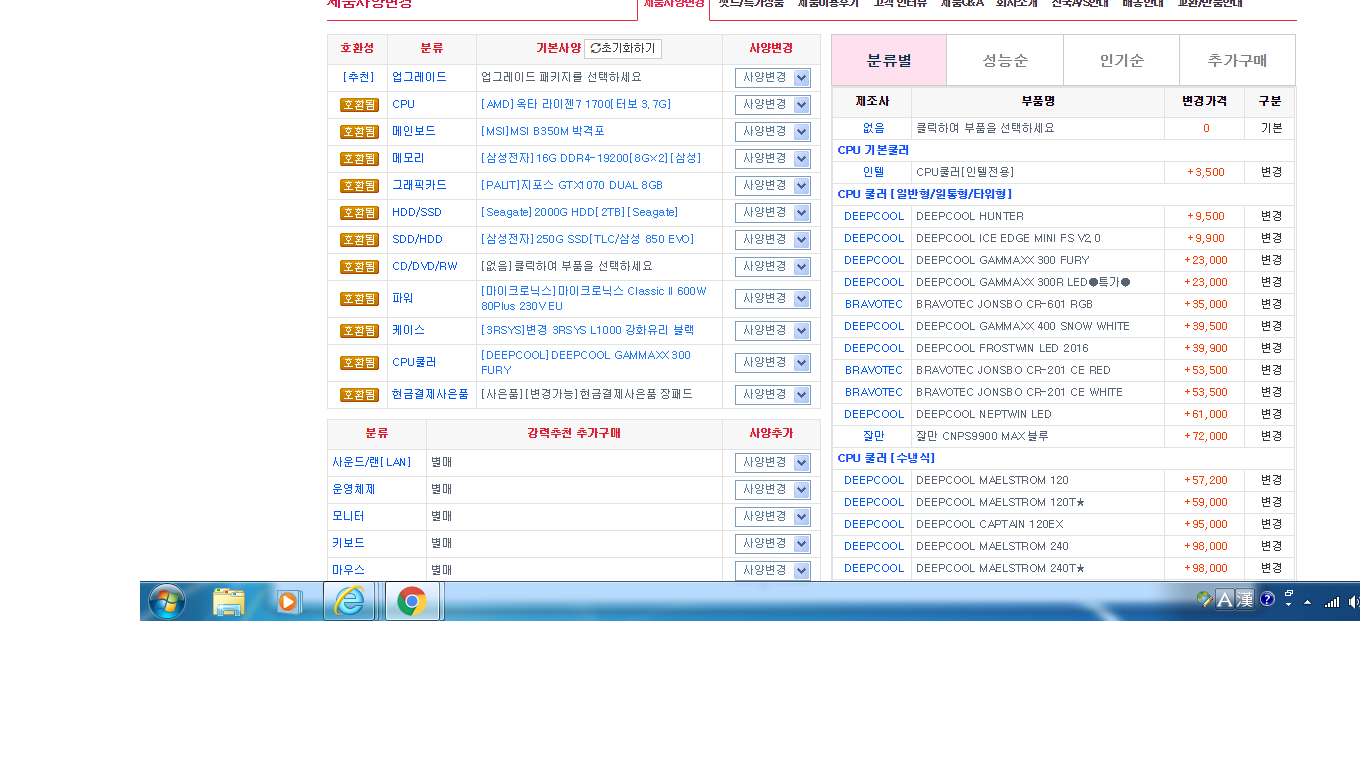Select DEEPCOOL GAMMAXX 400 SNOW WHITE

(1023, 326)
